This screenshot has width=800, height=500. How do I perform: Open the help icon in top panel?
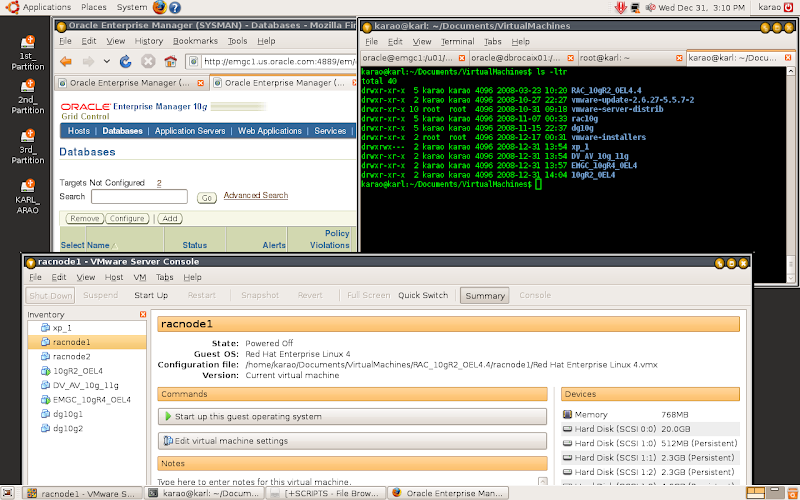coord(175,7)
